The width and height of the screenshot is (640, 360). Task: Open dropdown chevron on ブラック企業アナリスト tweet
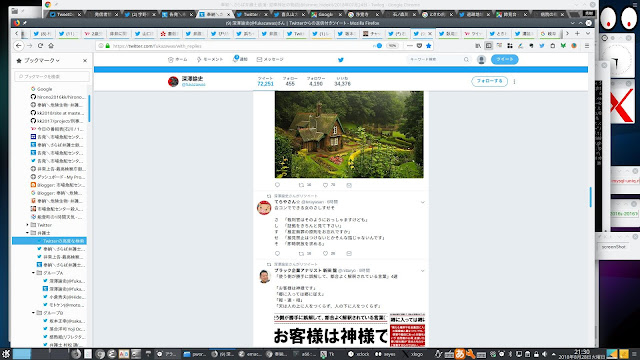[422, 271]
